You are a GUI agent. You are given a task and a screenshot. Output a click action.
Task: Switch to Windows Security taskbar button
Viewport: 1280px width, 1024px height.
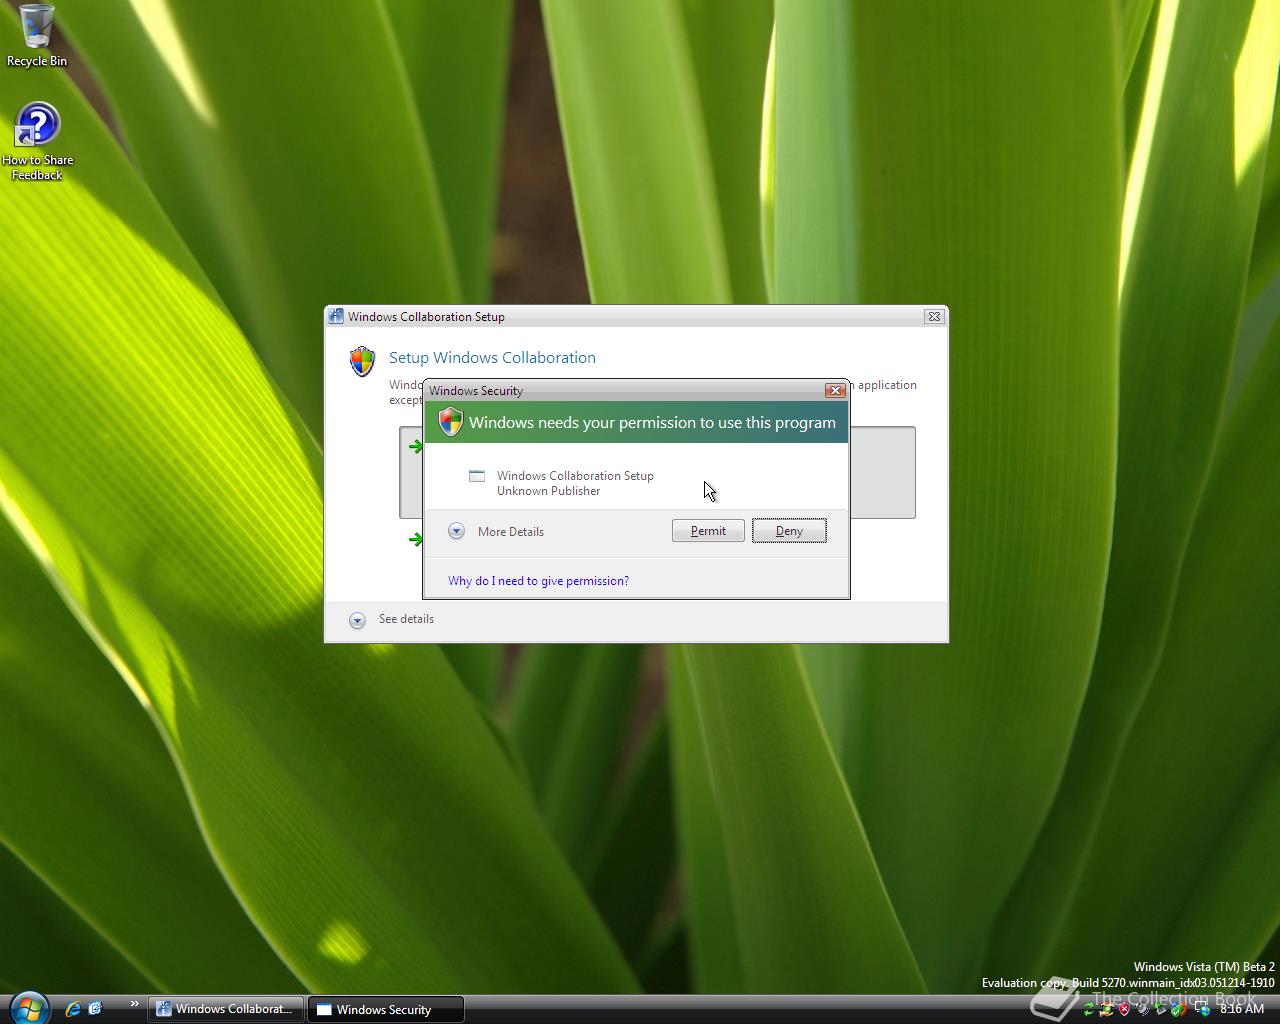tap(385, 1009)
